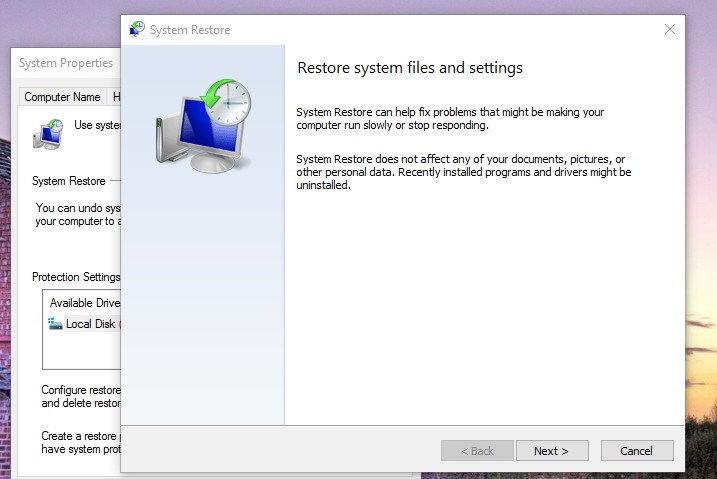Click the "Restore system files and settings" heading
717x479 pixels.
point(410,68)
